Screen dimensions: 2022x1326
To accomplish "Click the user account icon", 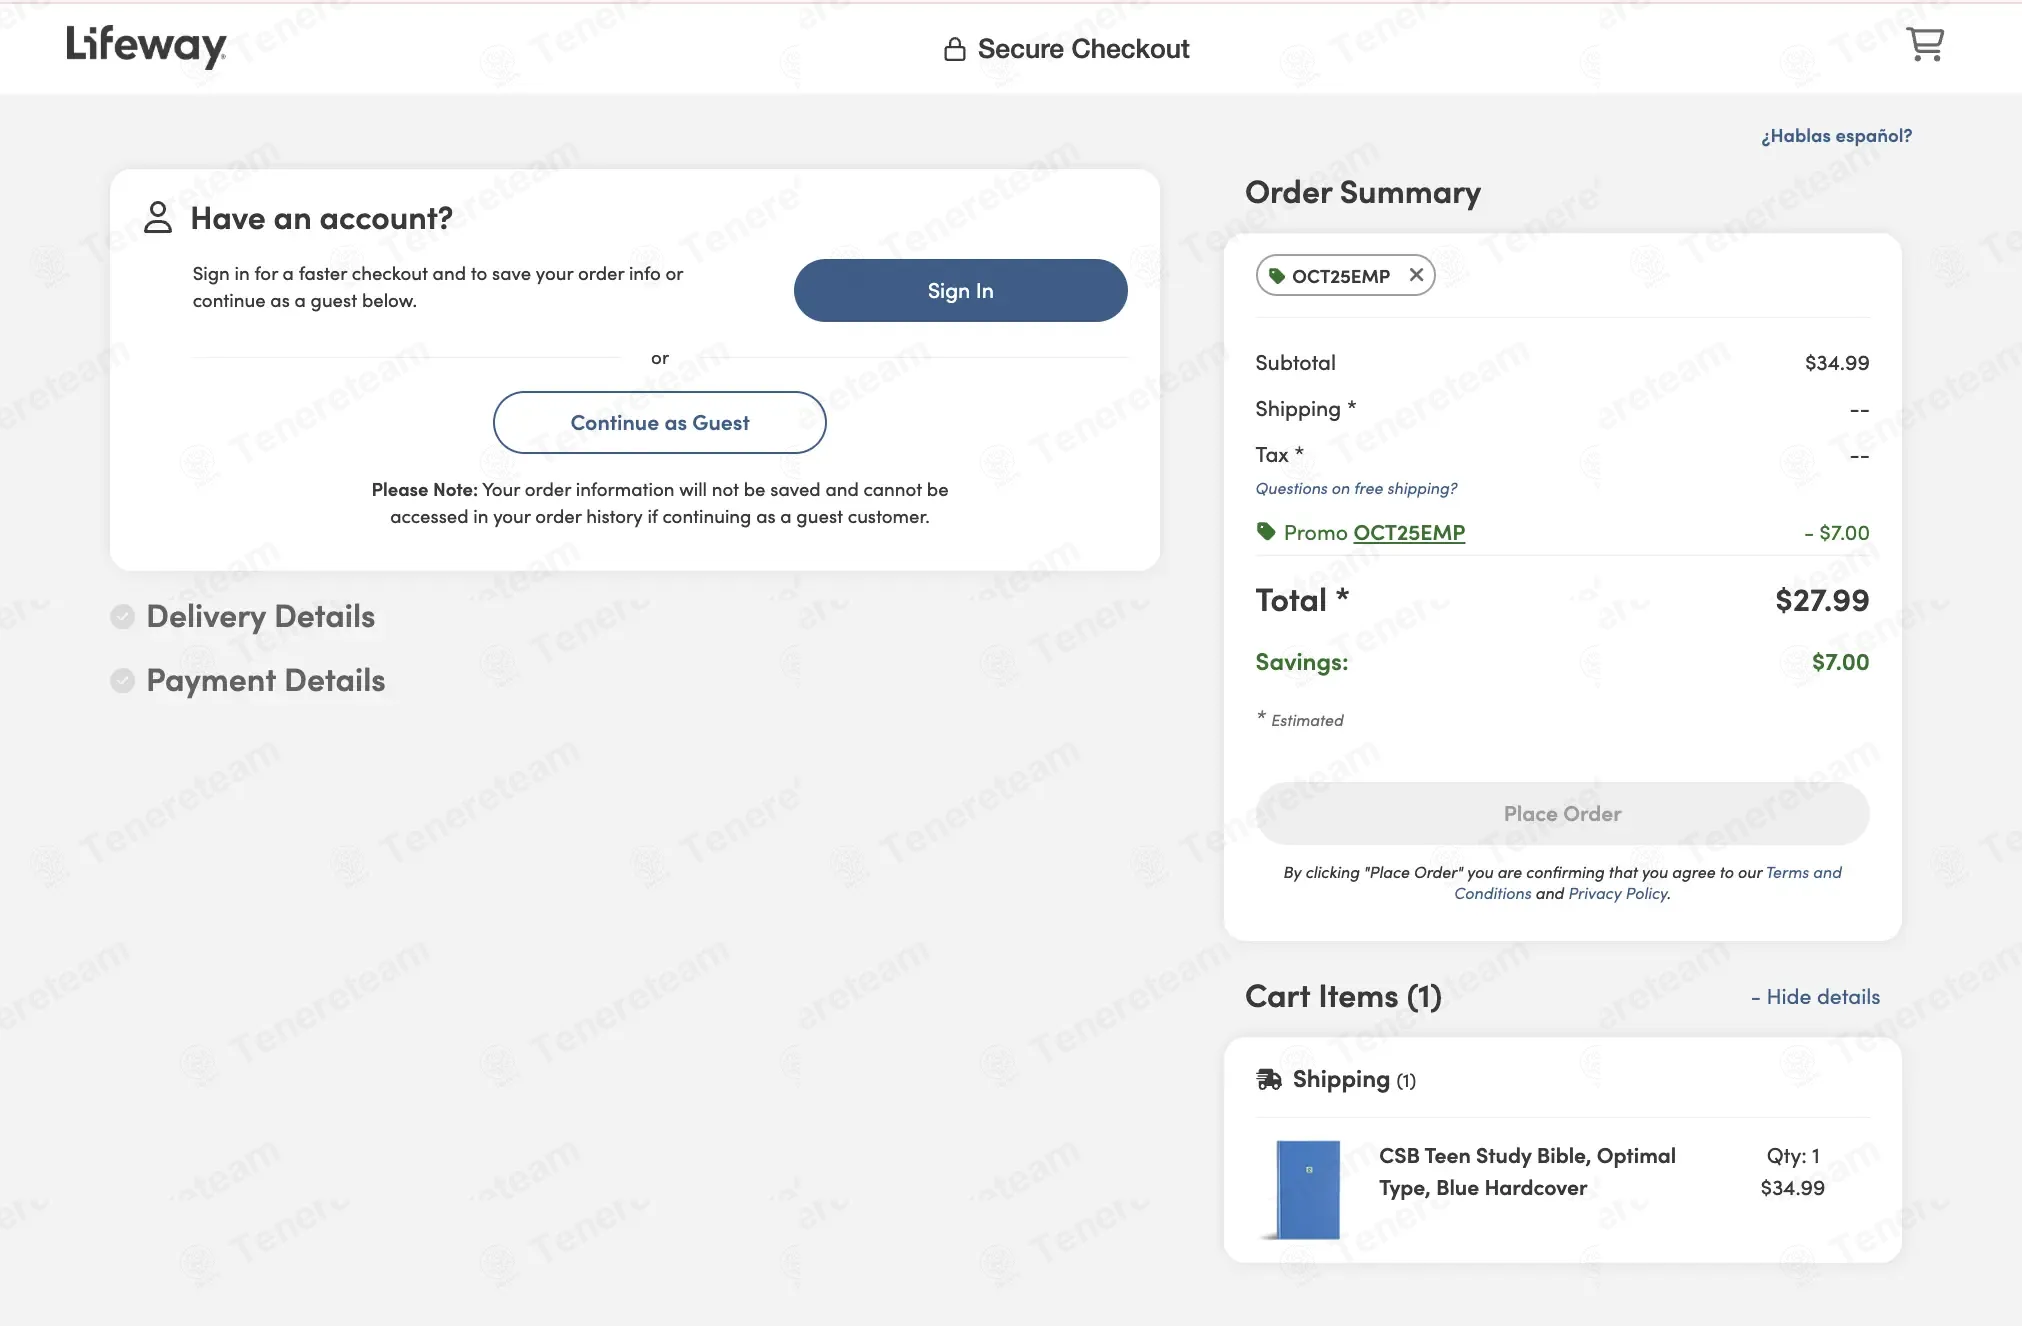I will click(158, 217).
